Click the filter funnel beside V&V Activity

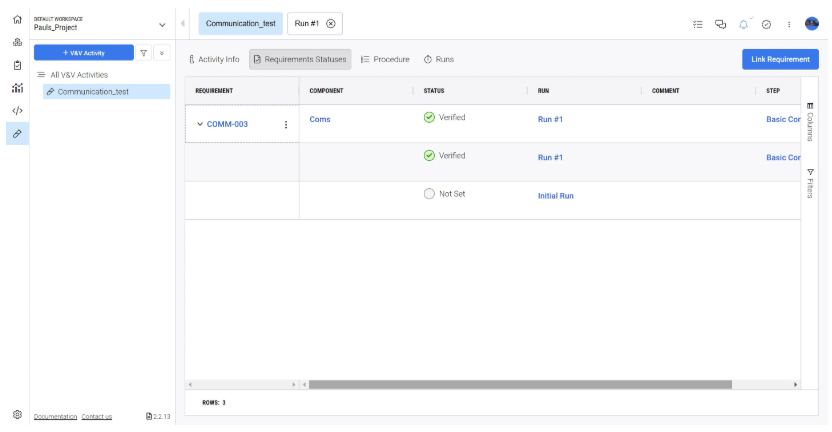(144, 52)
